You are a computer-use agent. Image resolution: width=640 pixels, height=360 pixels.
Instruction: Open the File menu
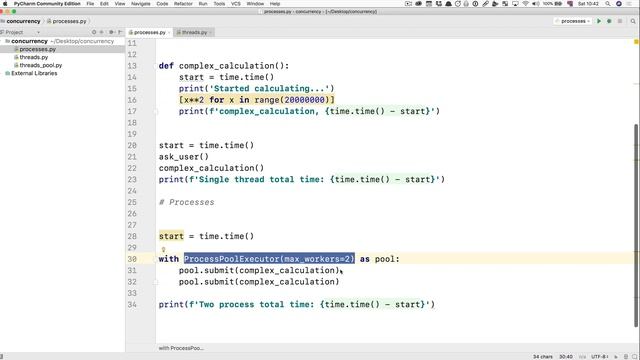point(90,4)
